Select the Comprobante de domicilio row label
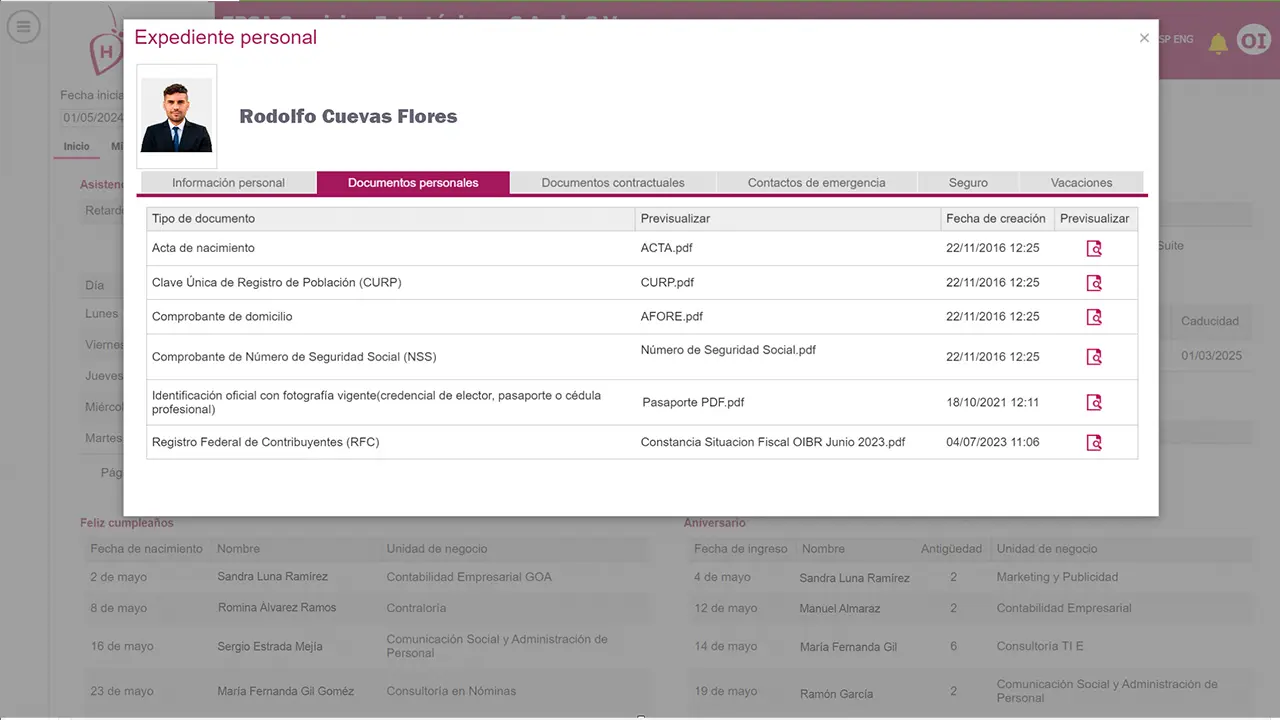 point(222,317)
